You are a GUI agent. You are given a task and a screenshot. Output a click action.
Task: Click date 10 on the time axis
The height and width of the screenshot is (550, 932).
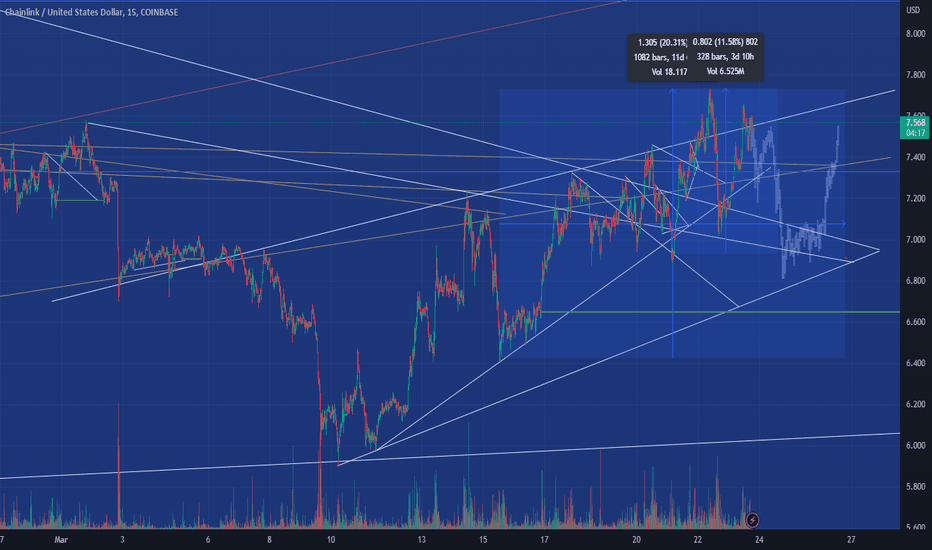(331, 540)
